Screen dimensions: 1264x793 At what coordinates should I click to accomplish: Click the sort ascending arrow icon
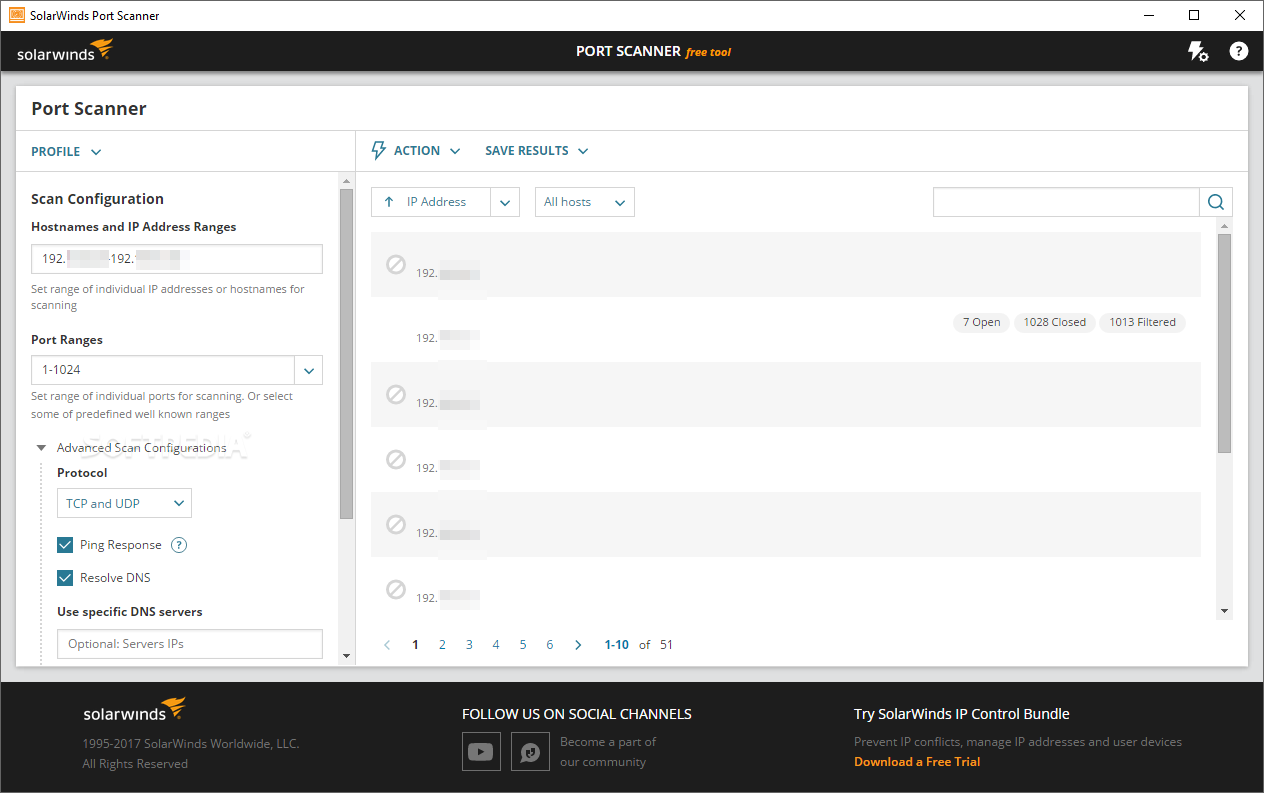tap(389, 202)
